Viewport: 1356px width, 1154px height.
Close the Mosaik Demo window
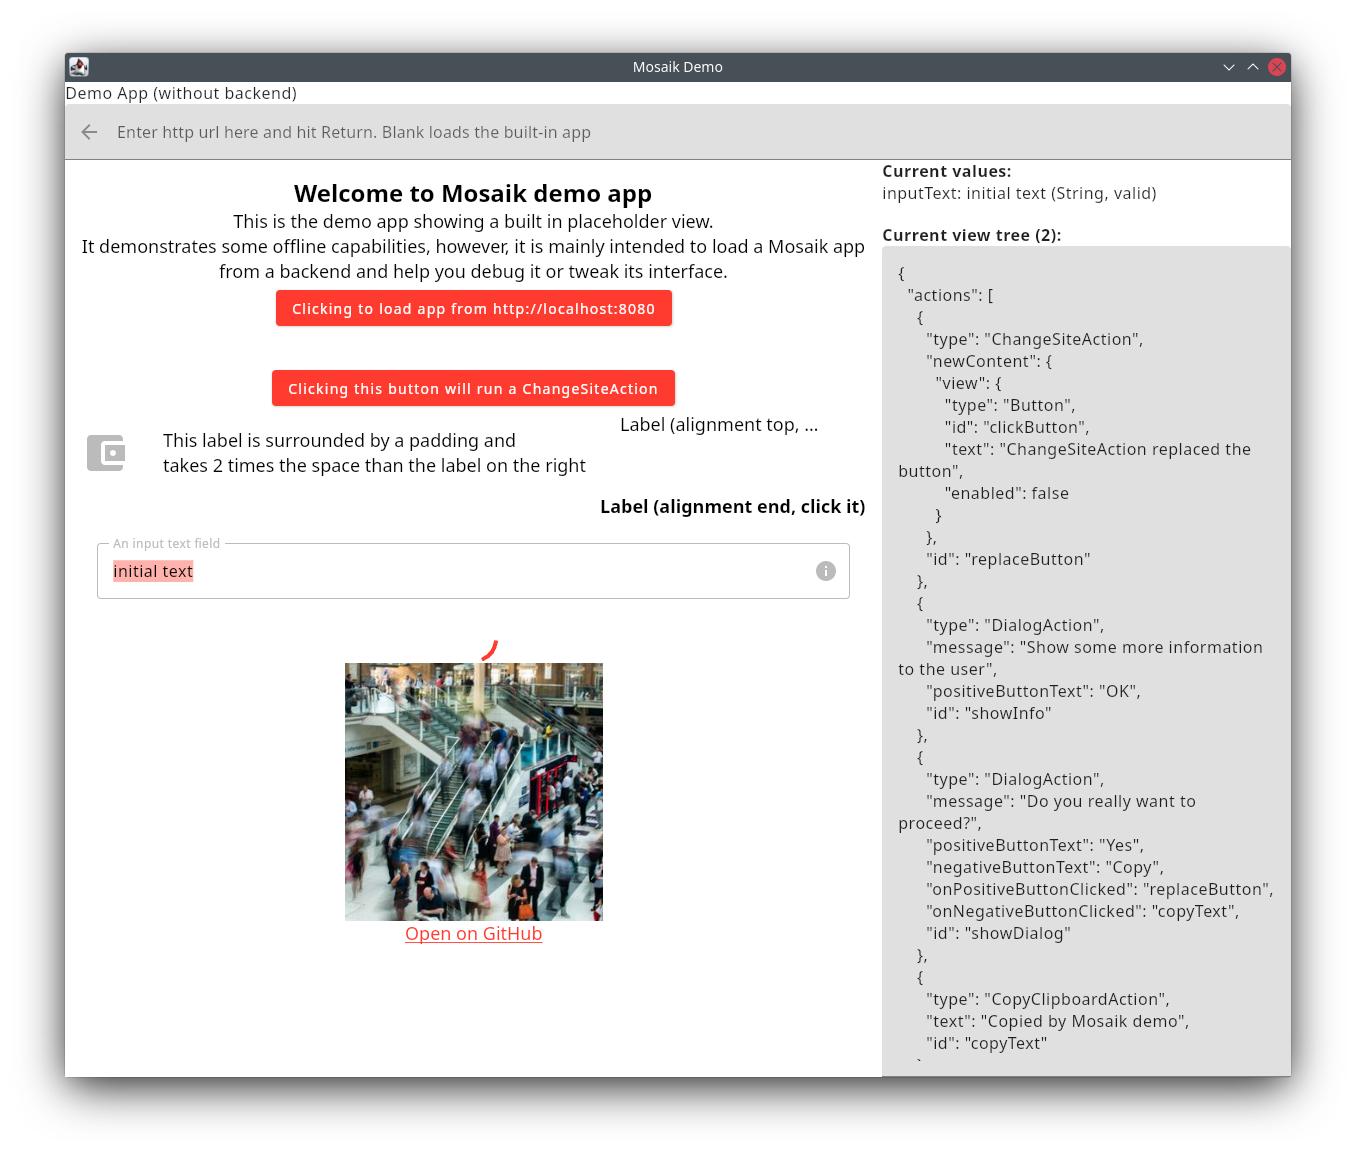[x=1276, y=67]
